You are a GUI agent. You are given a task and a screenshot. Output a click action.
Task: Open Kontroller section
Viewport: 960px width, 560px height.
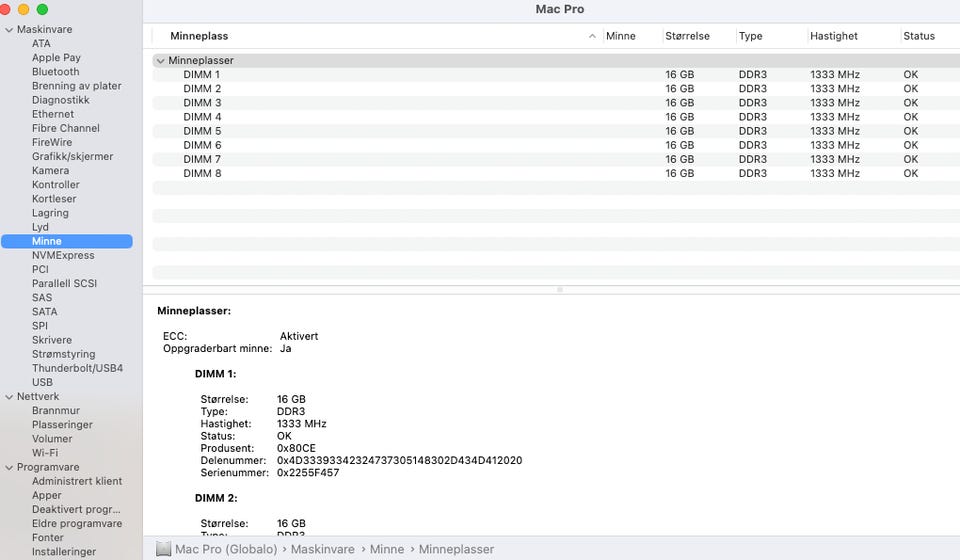(x=56, y=184)
